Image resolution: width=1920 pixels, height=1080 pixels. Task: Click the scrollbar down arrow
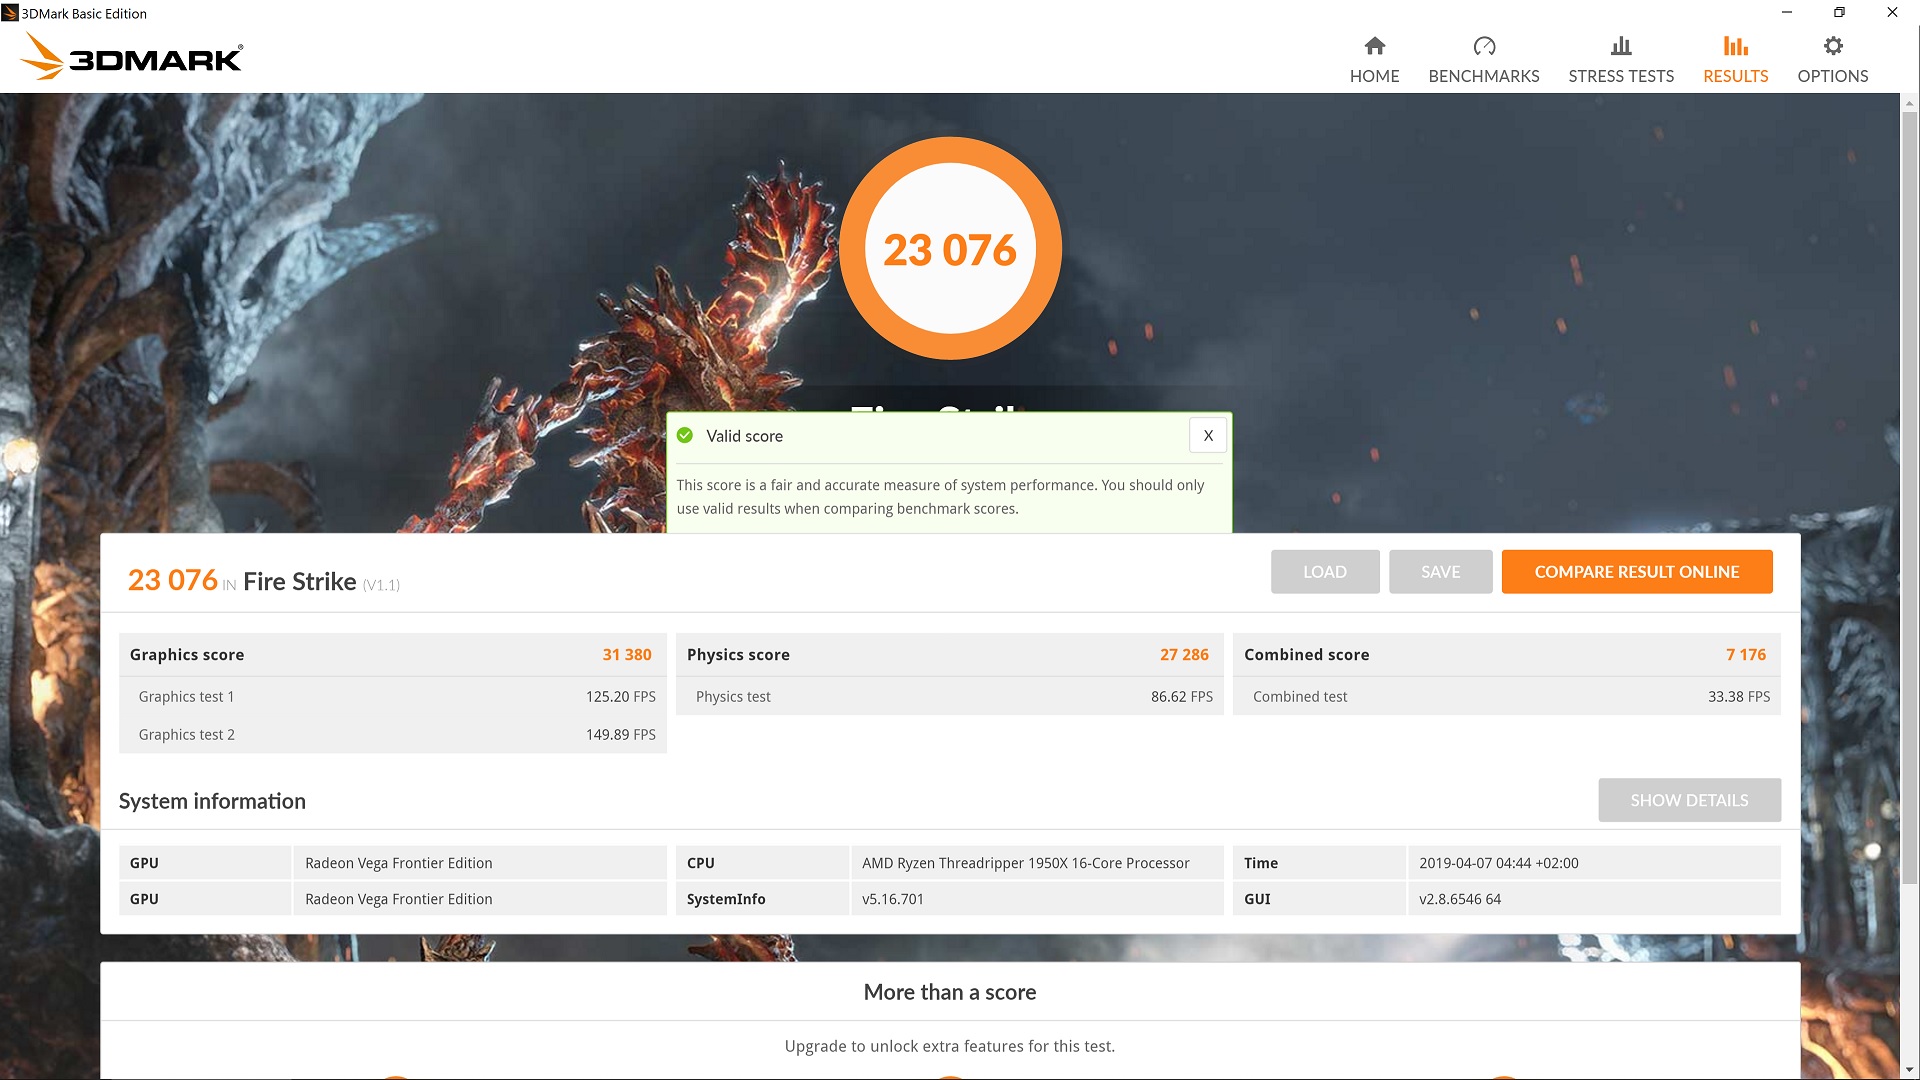[x=1909, y=1070]
